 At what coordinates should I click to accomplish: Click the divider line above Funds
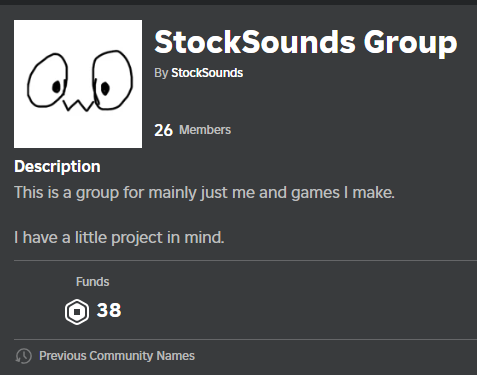[245, 260]
